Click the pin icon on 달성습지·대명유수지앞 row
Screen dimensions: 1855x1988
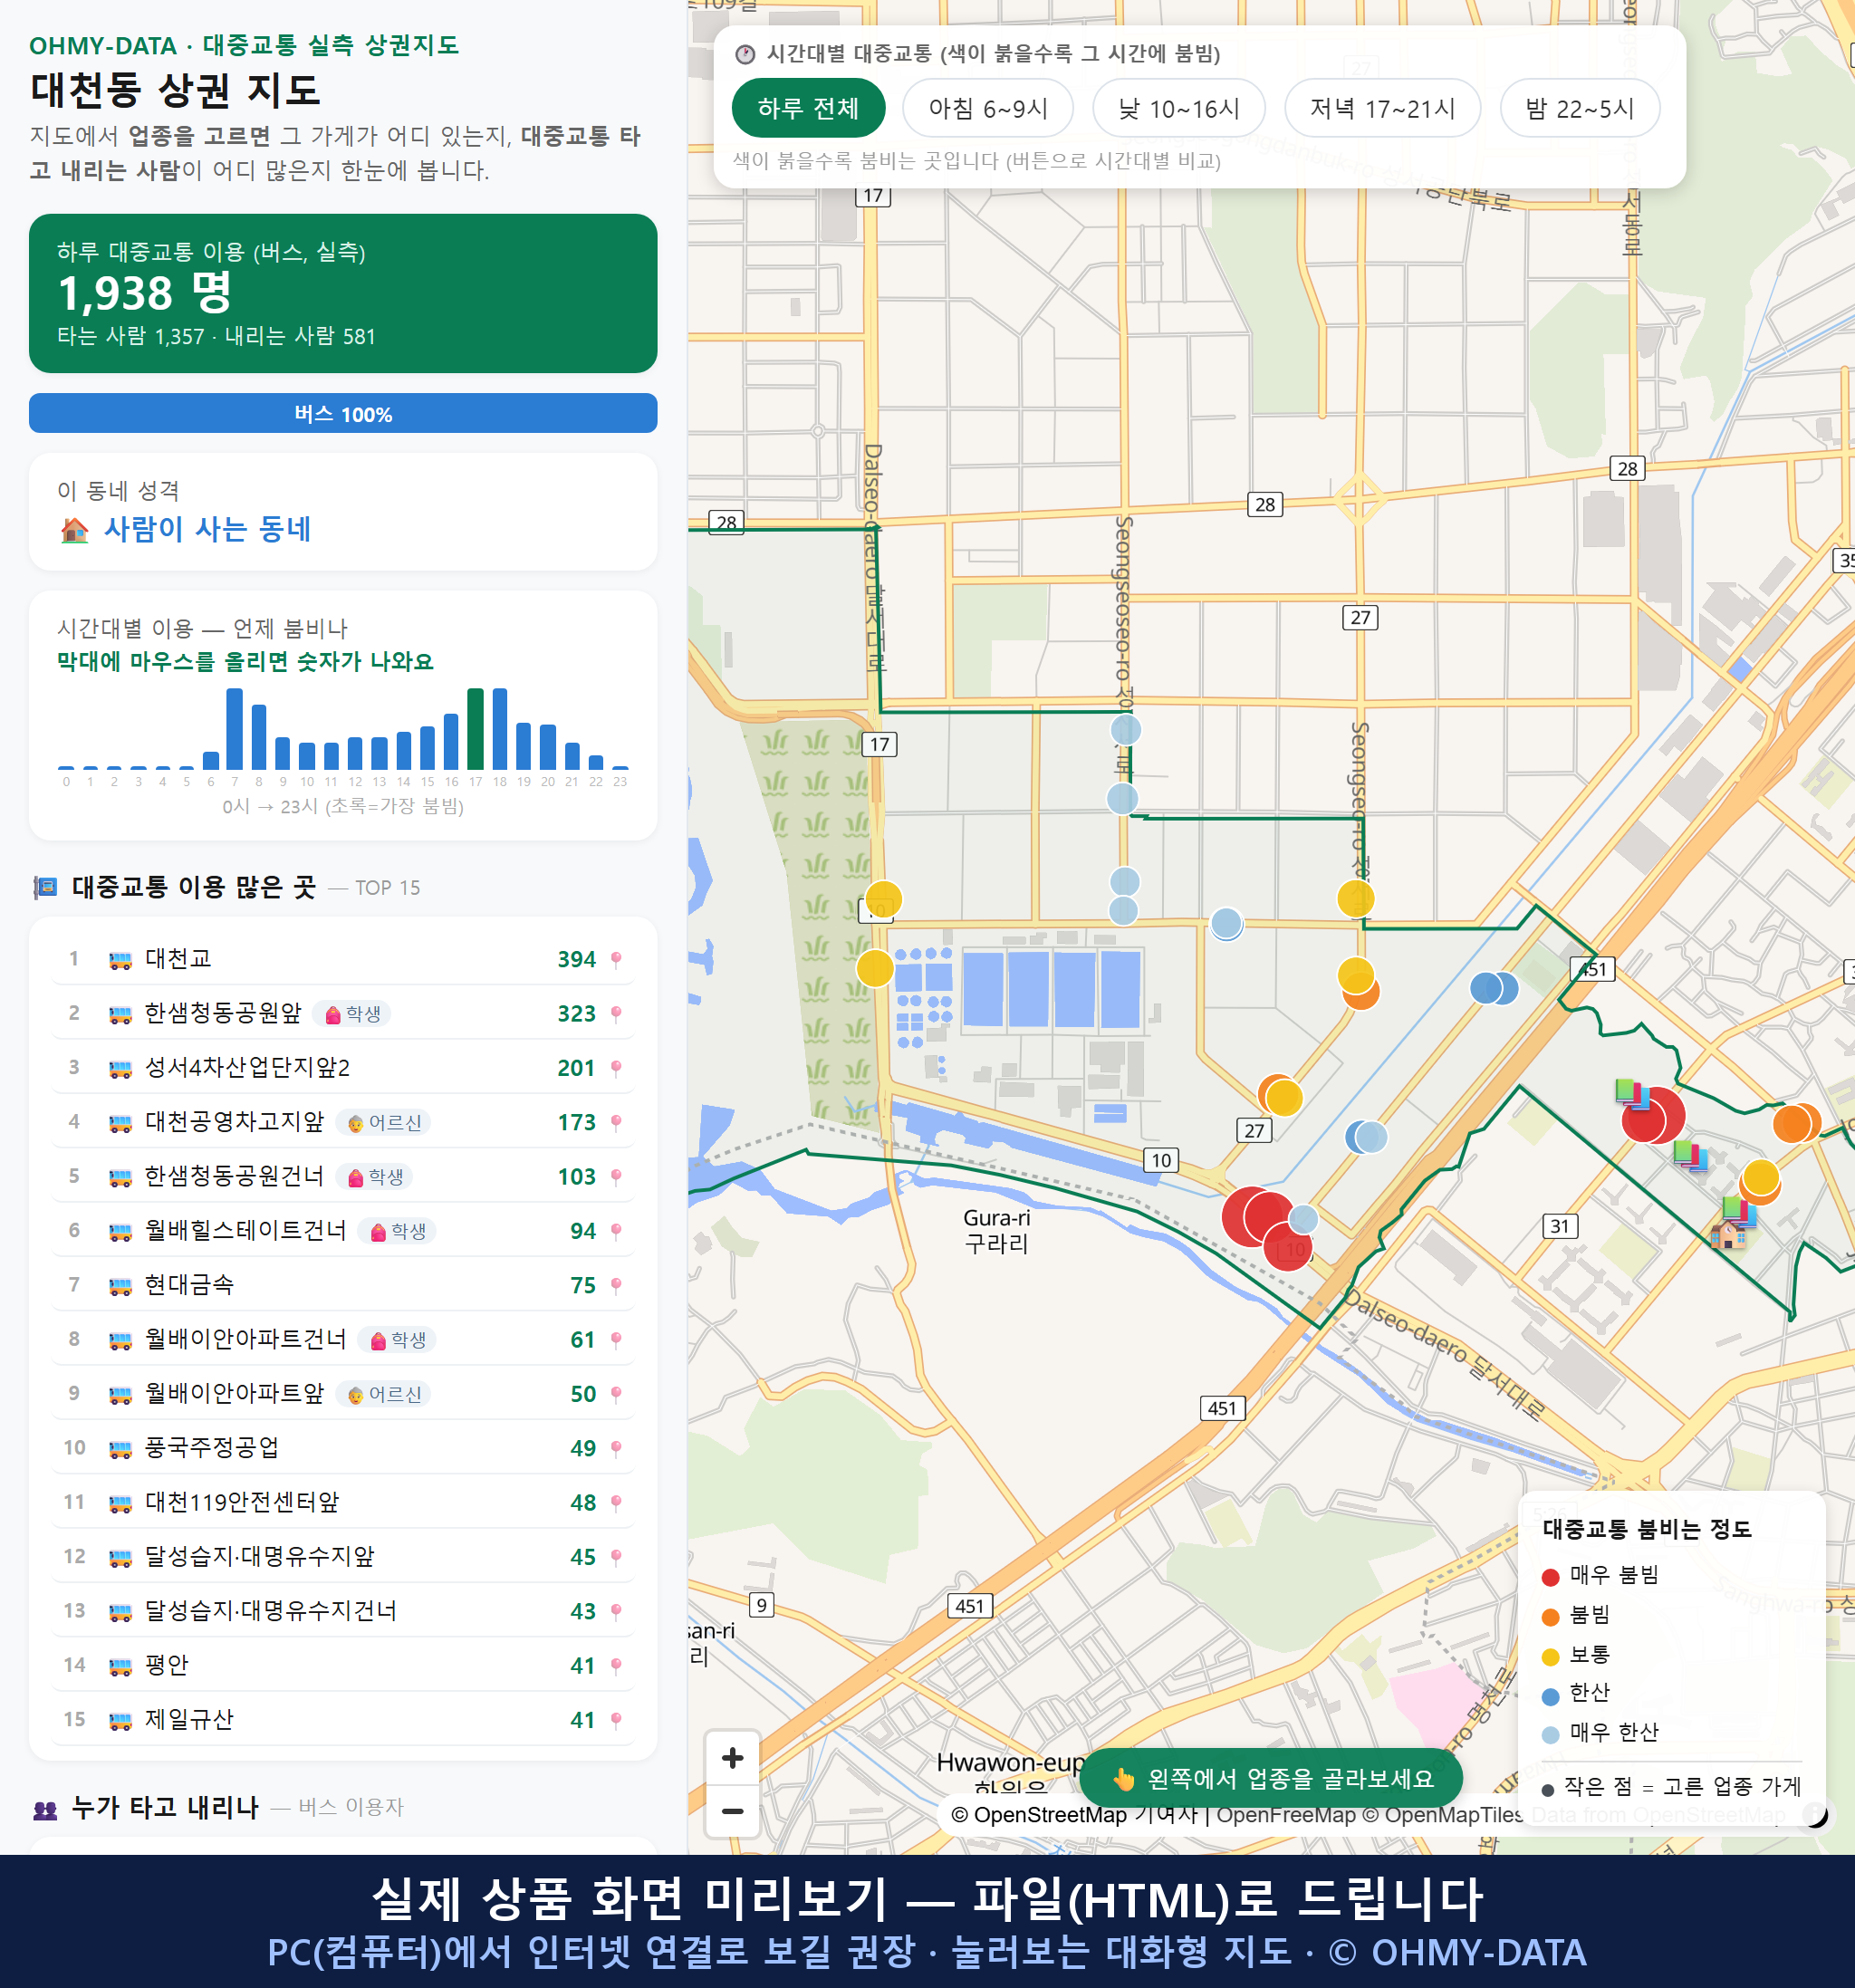coord(616,1557)
